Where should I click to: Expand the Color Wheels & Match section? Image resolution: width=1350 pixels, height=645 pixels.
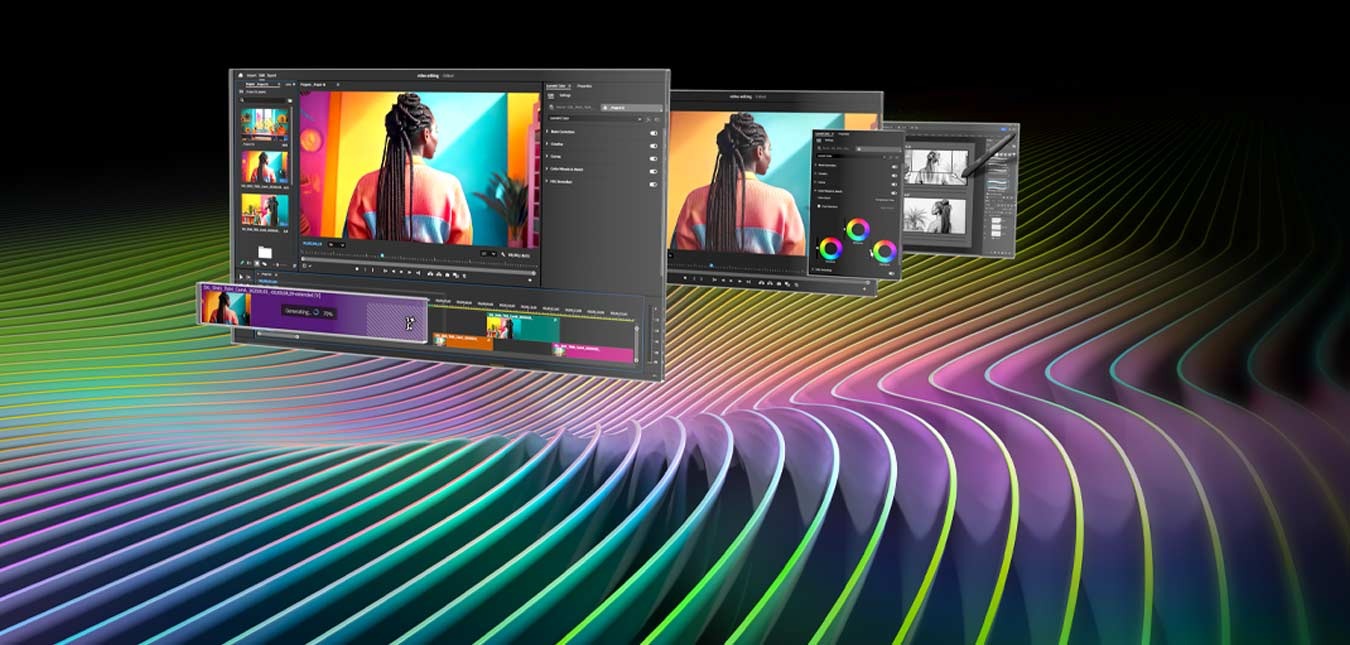pyautogui.click(x=547, y=170)
